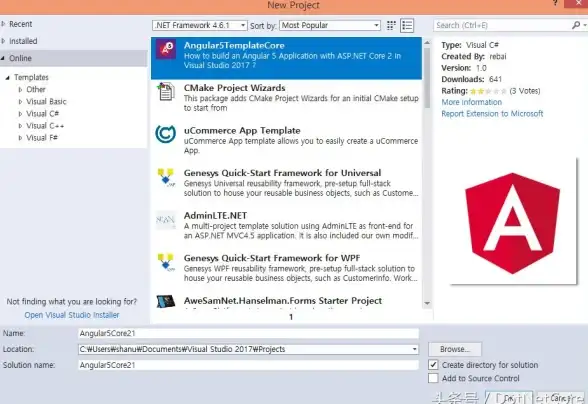The height and width of the screenshot is (404, 588).
Task: Click the search magnifier icon
Action: click(576, 25)
